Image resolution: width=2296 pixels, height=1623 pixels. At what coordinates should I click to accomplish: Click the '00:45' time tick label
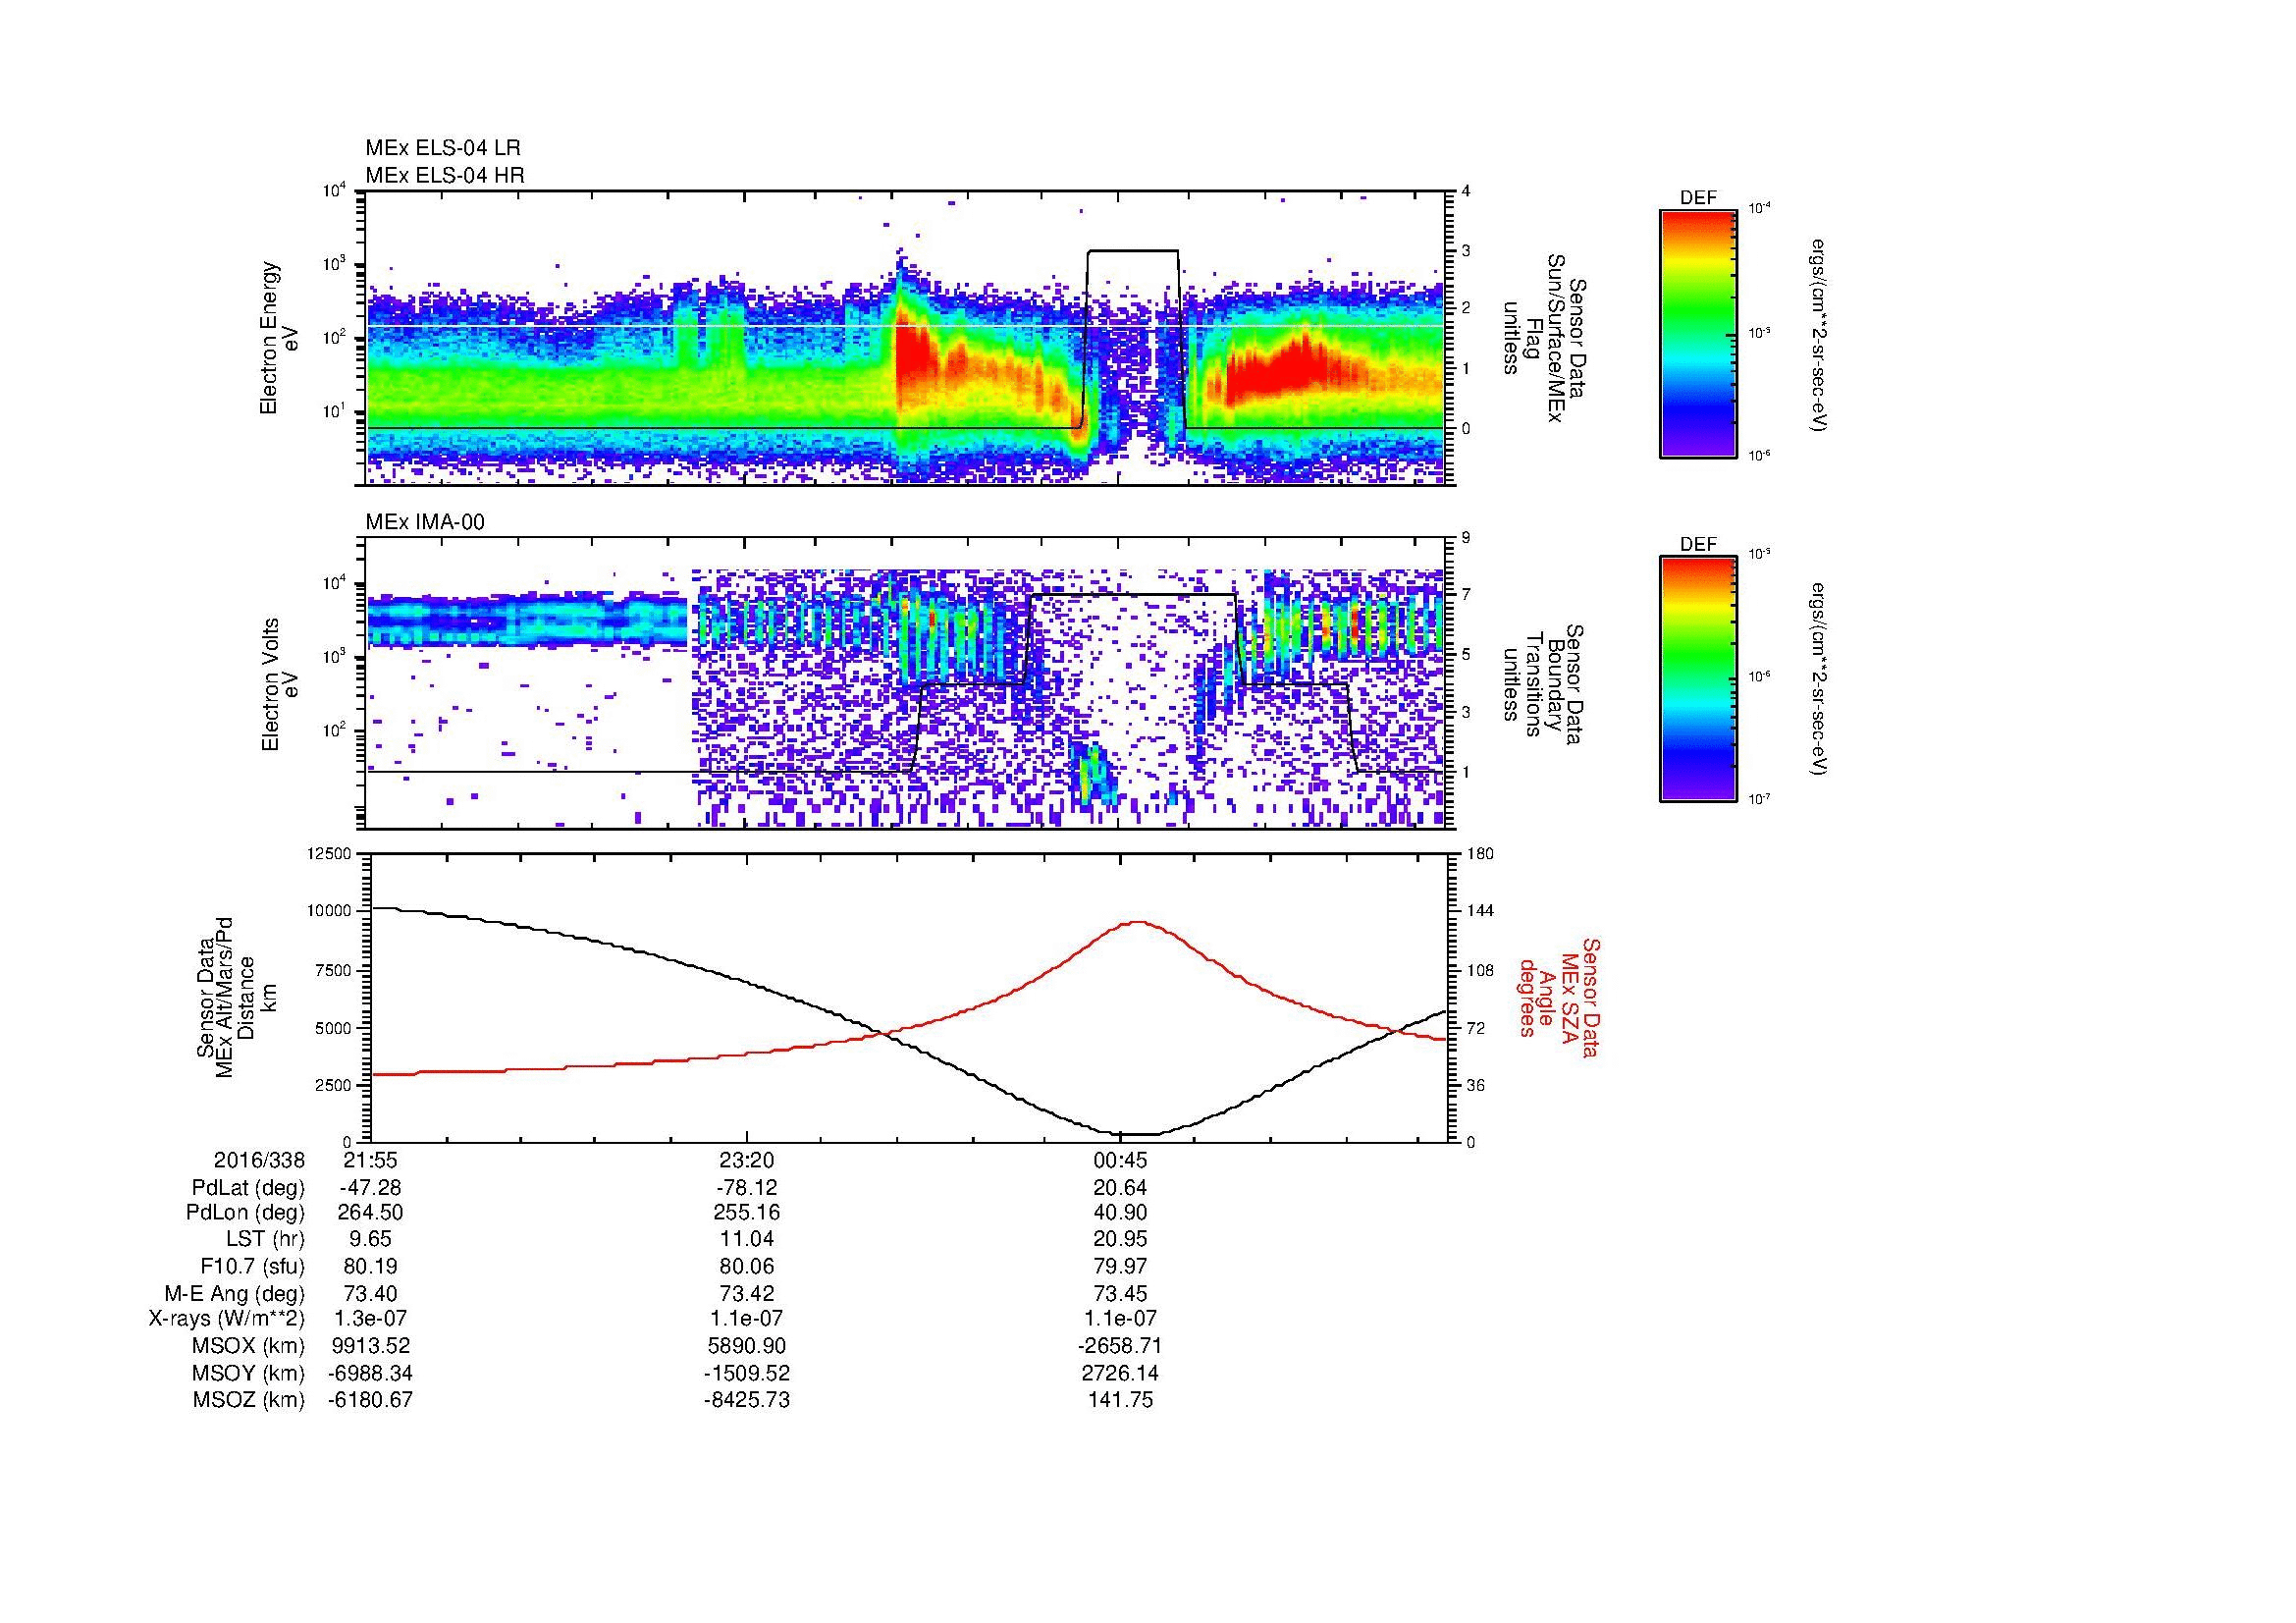point(1121,1161)
